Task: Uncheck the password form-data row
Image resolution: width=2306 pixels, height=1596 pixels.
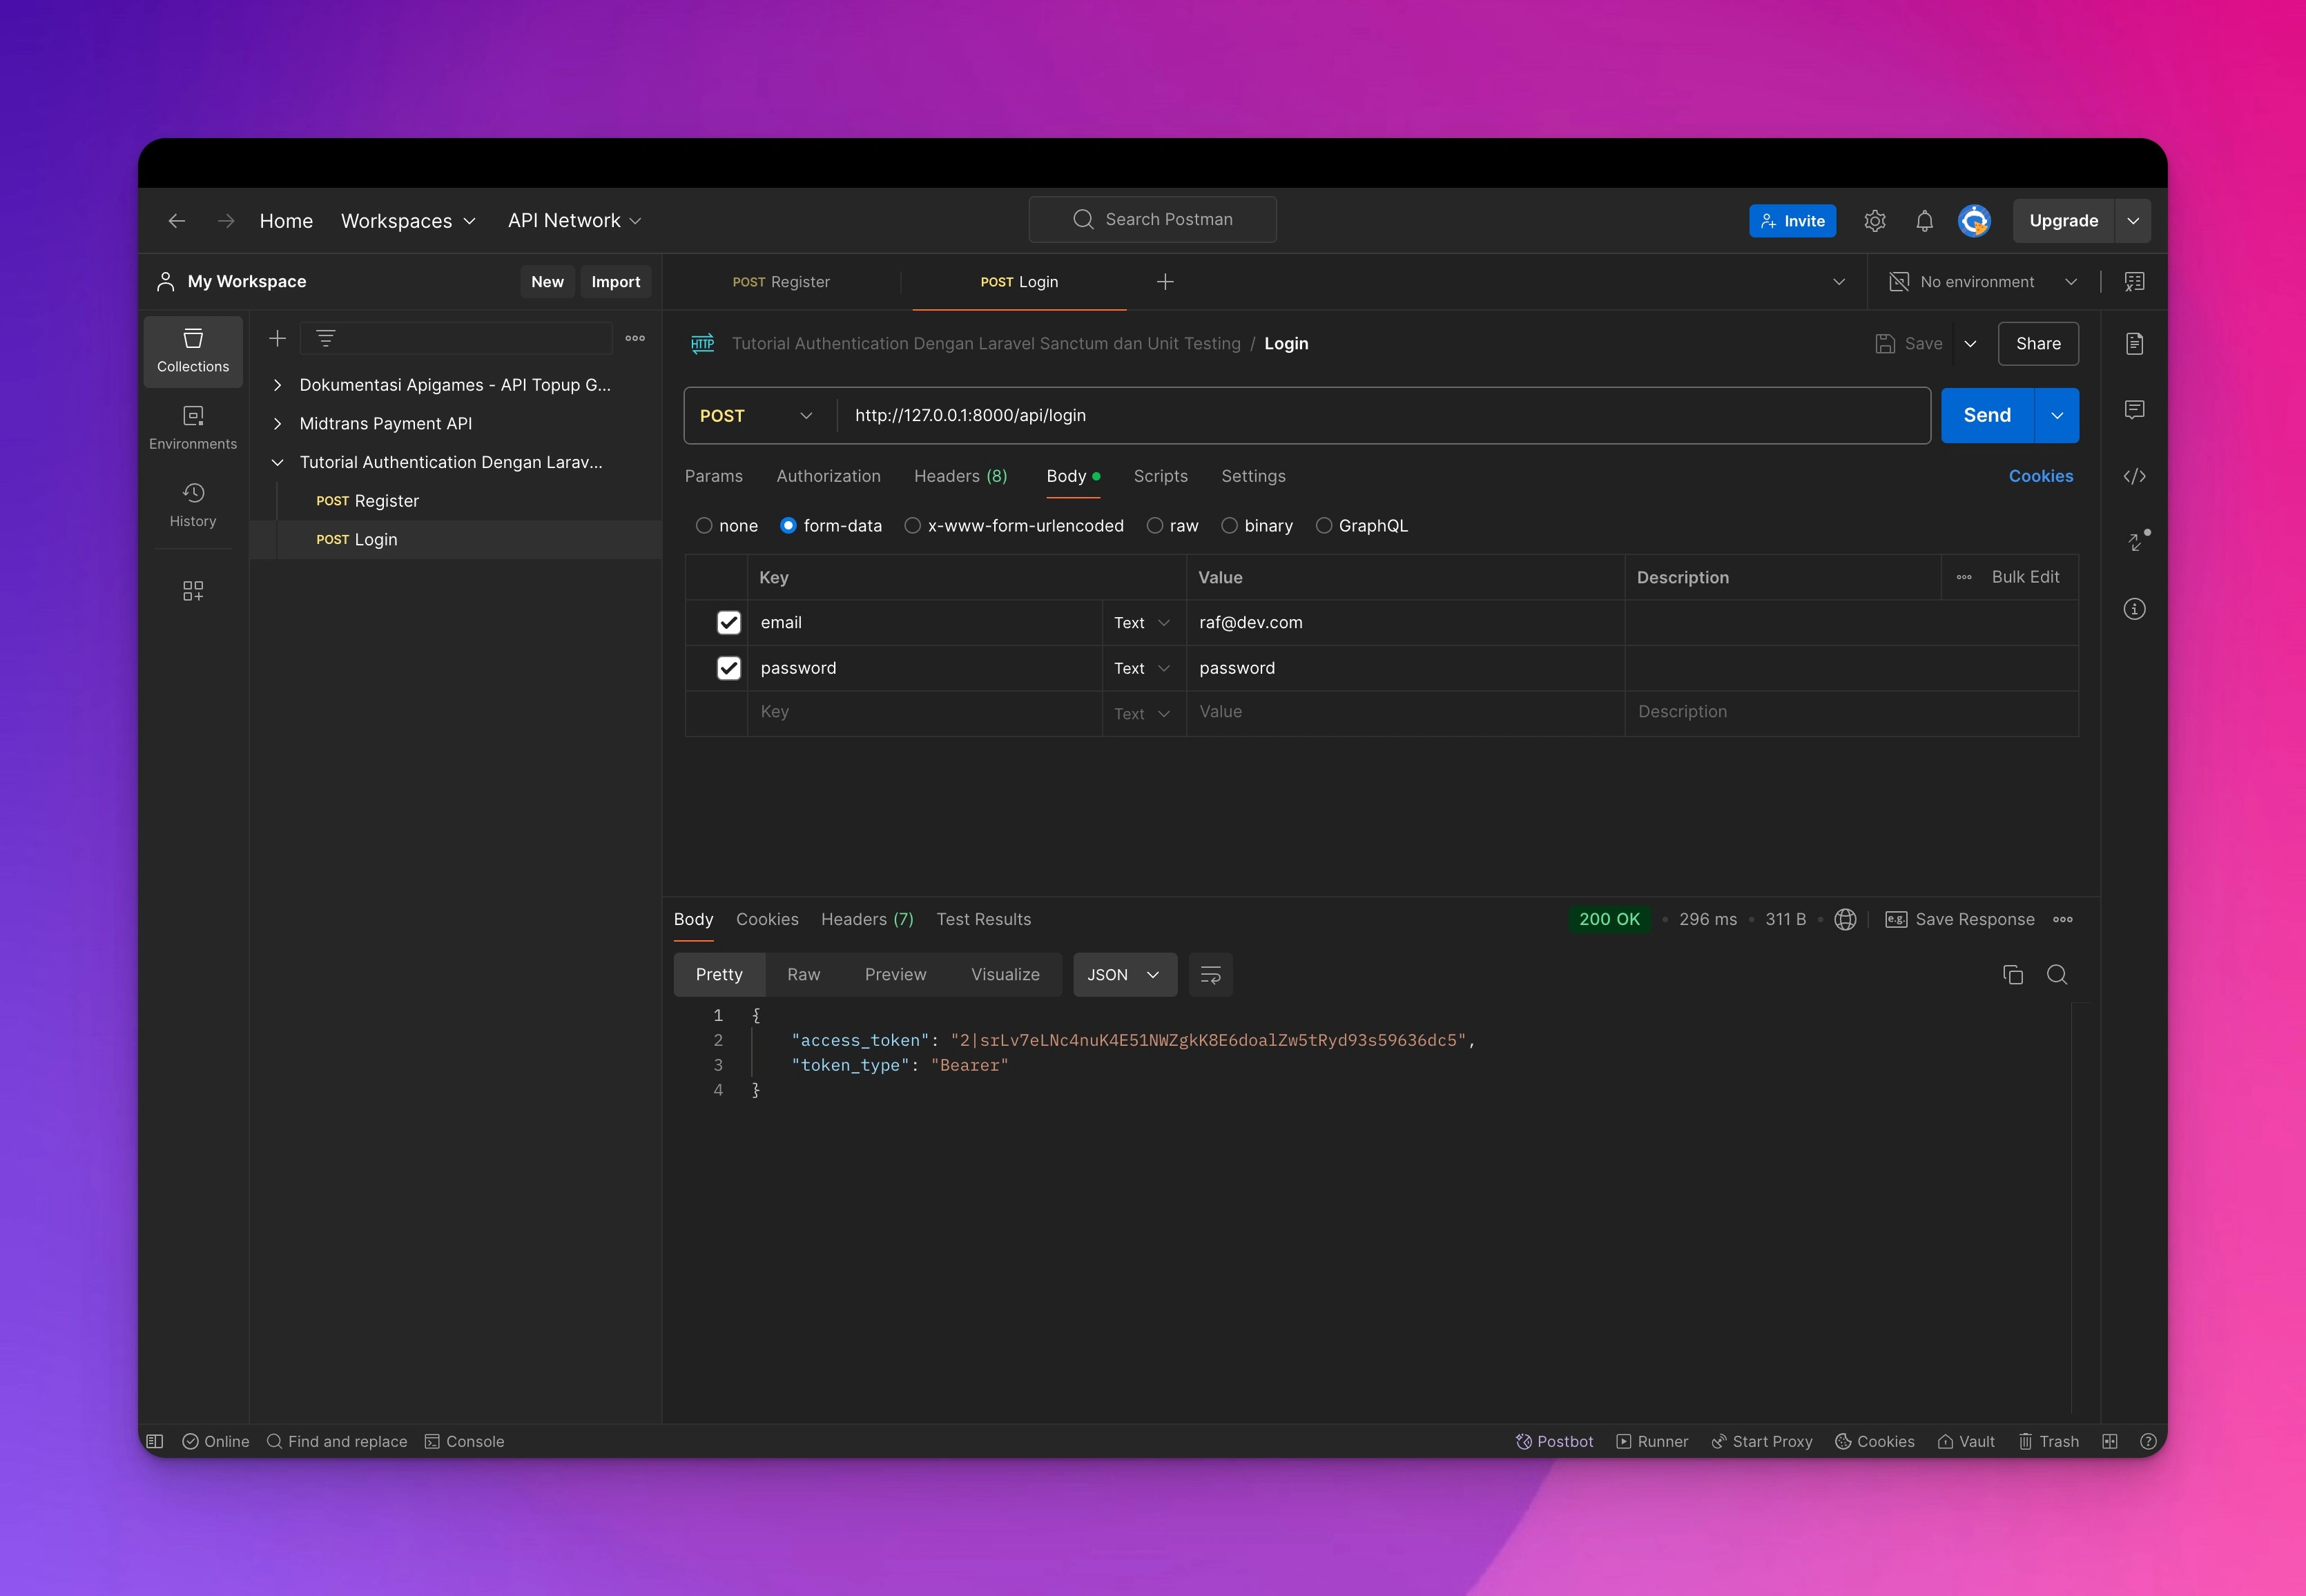Action: point(728,668)
